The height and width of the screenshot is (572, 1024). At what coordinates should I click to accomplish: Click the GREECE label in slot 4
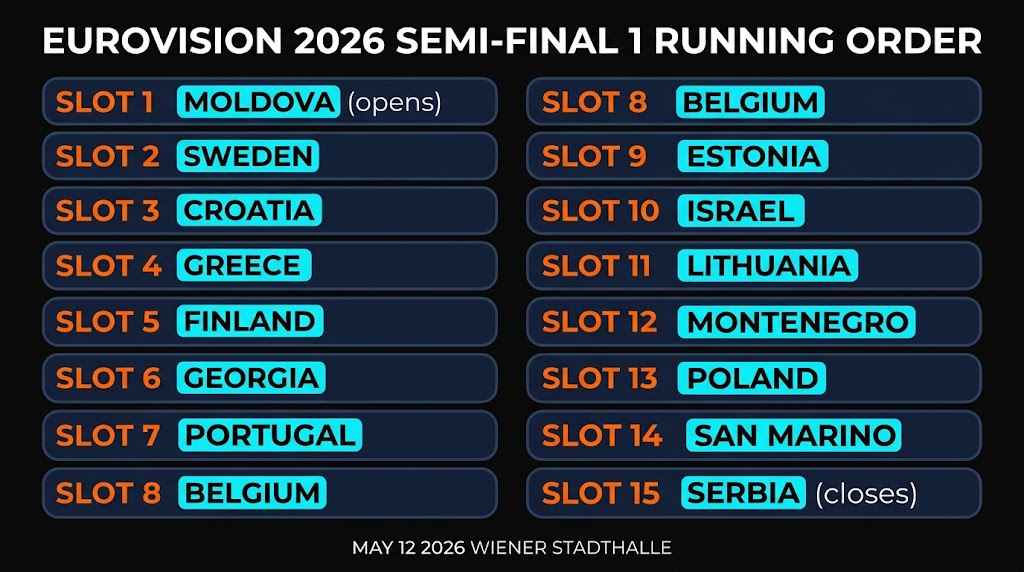pyautogui.click(x=243, y=266)
